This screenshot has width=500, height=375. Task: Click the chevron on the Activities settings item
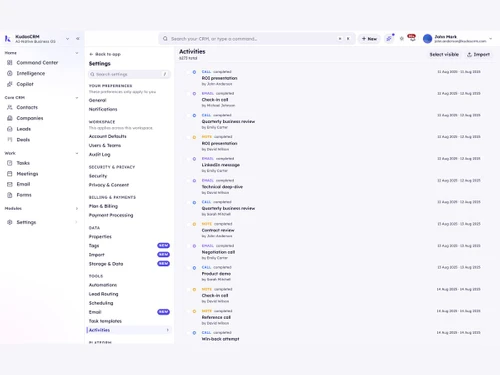point(168,330)
